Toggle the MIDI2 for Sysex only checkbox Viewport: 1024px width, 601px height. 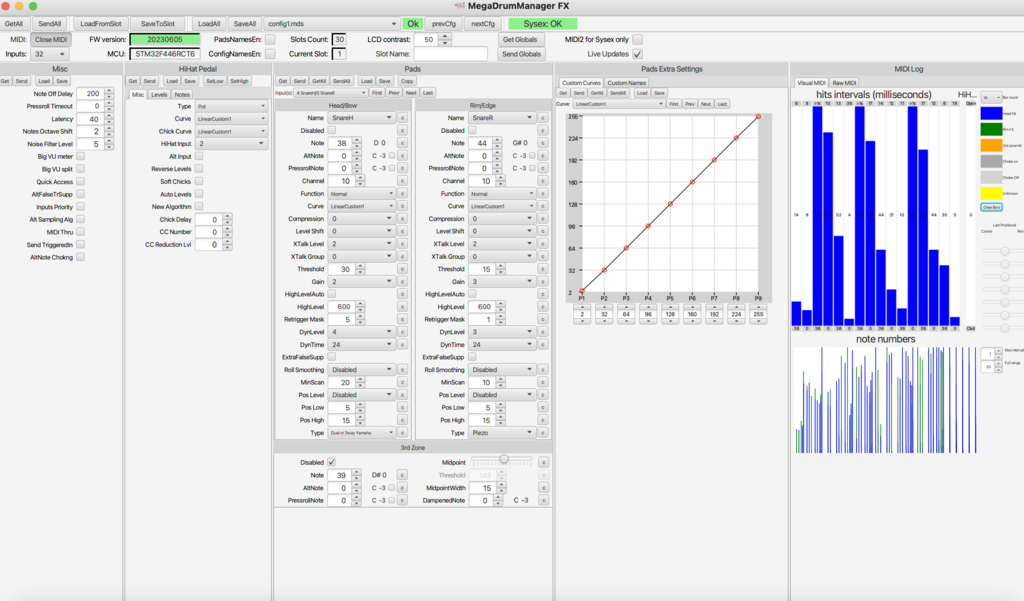coord(637,39)
